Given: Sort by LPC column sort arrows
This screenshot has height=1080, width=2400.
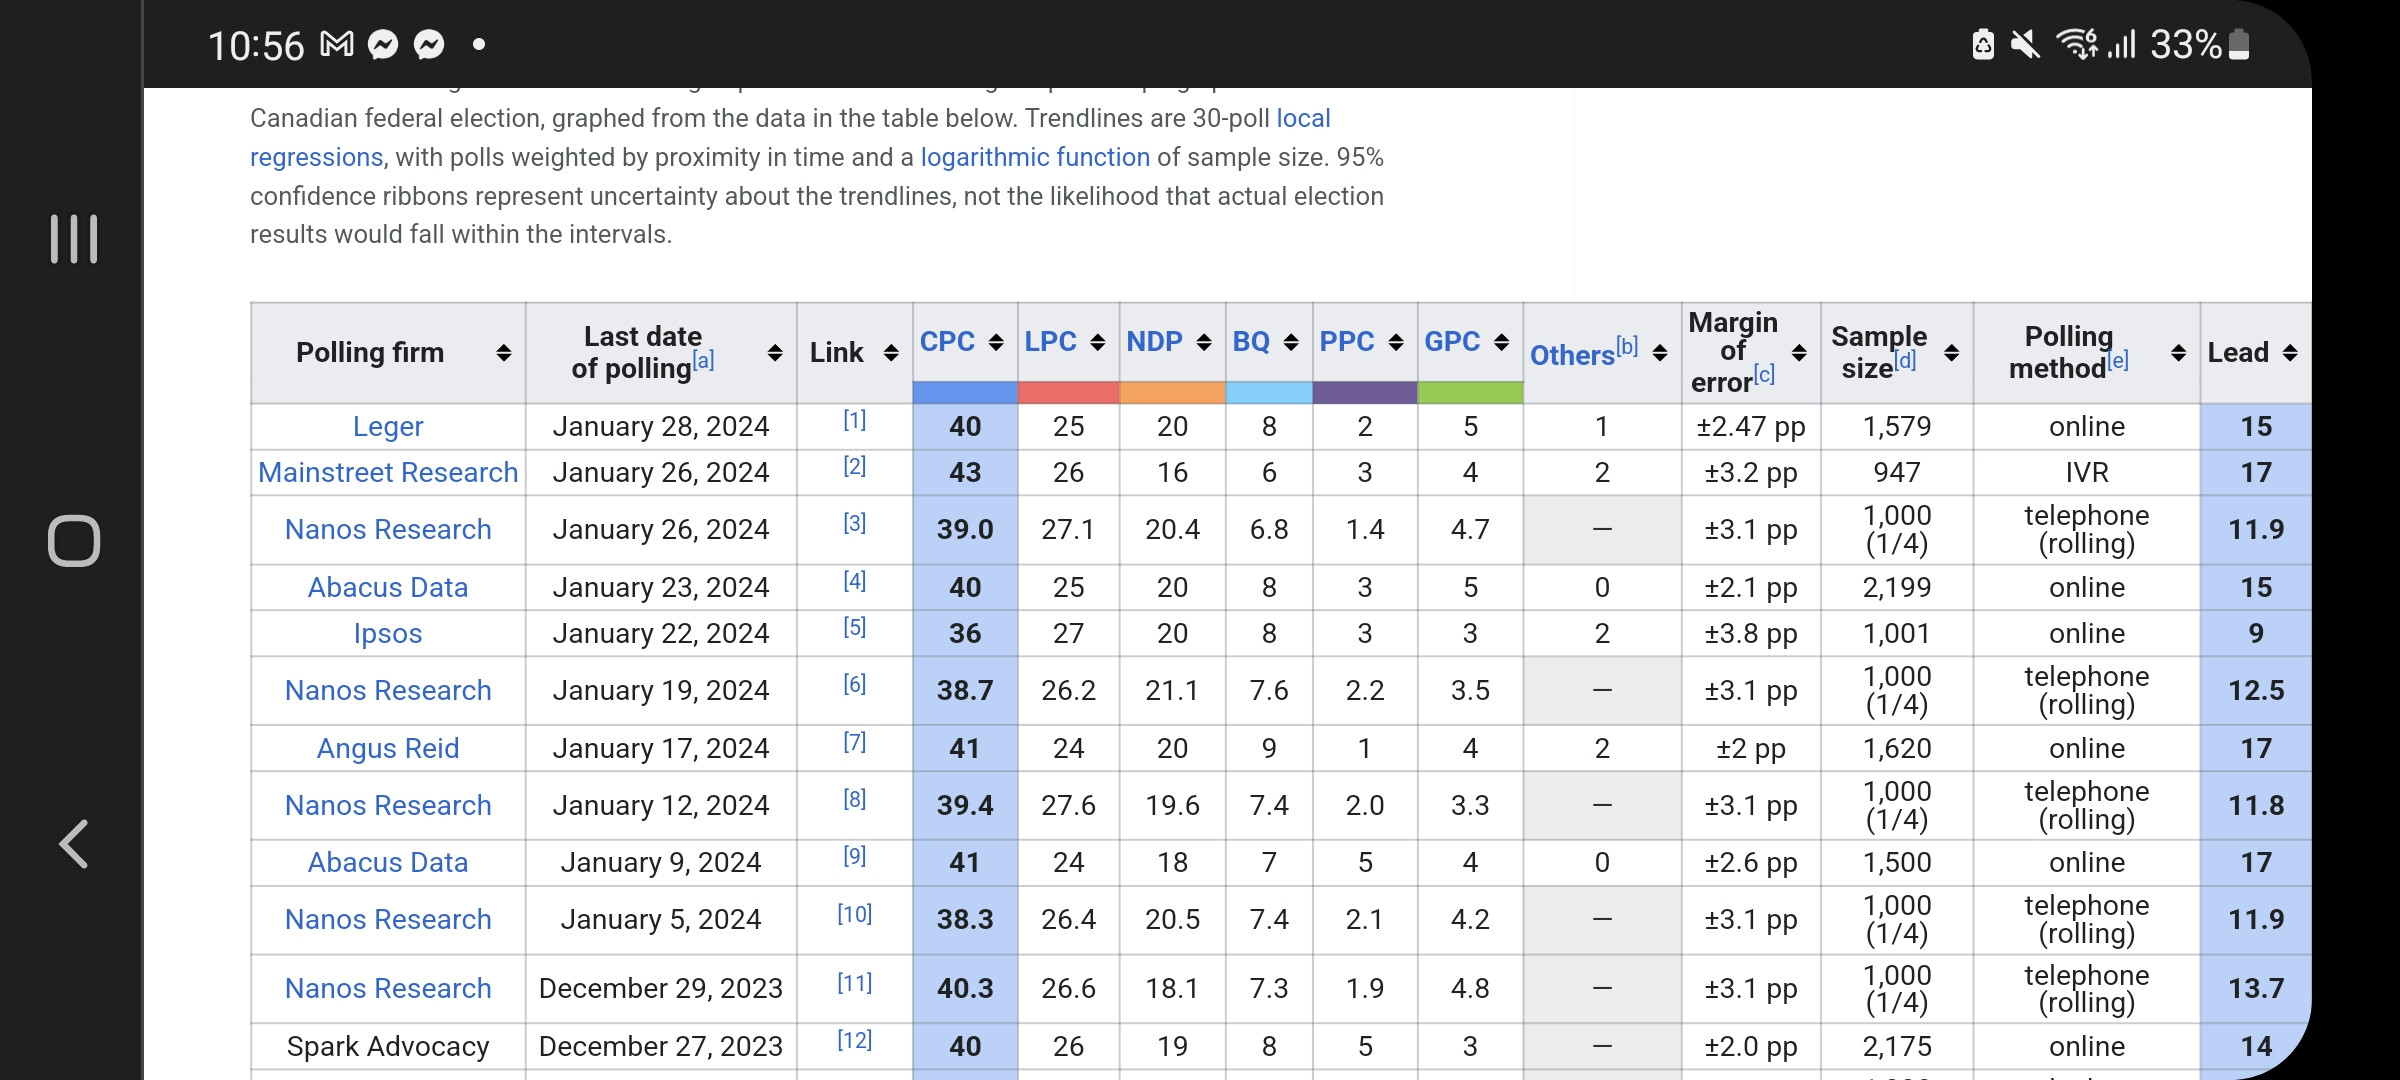Looking at the screenshot, I should point(1098,342).
